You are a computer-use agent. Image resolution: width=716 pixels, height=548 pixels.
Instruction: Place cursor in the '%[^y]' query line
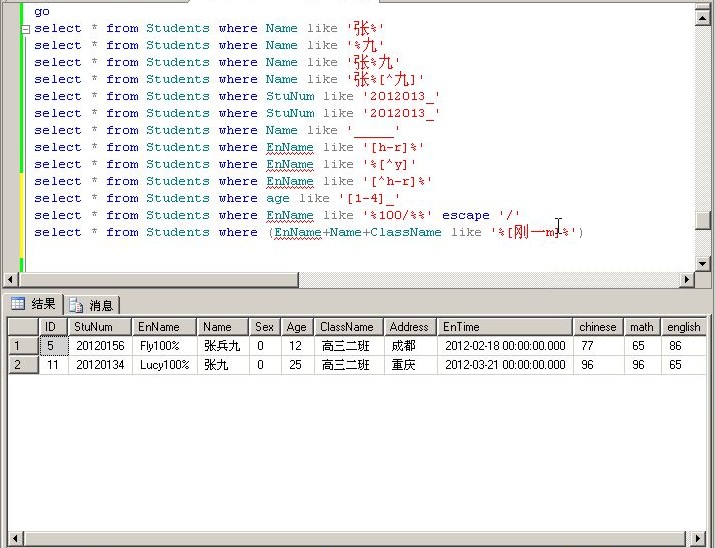click(225, 164)
